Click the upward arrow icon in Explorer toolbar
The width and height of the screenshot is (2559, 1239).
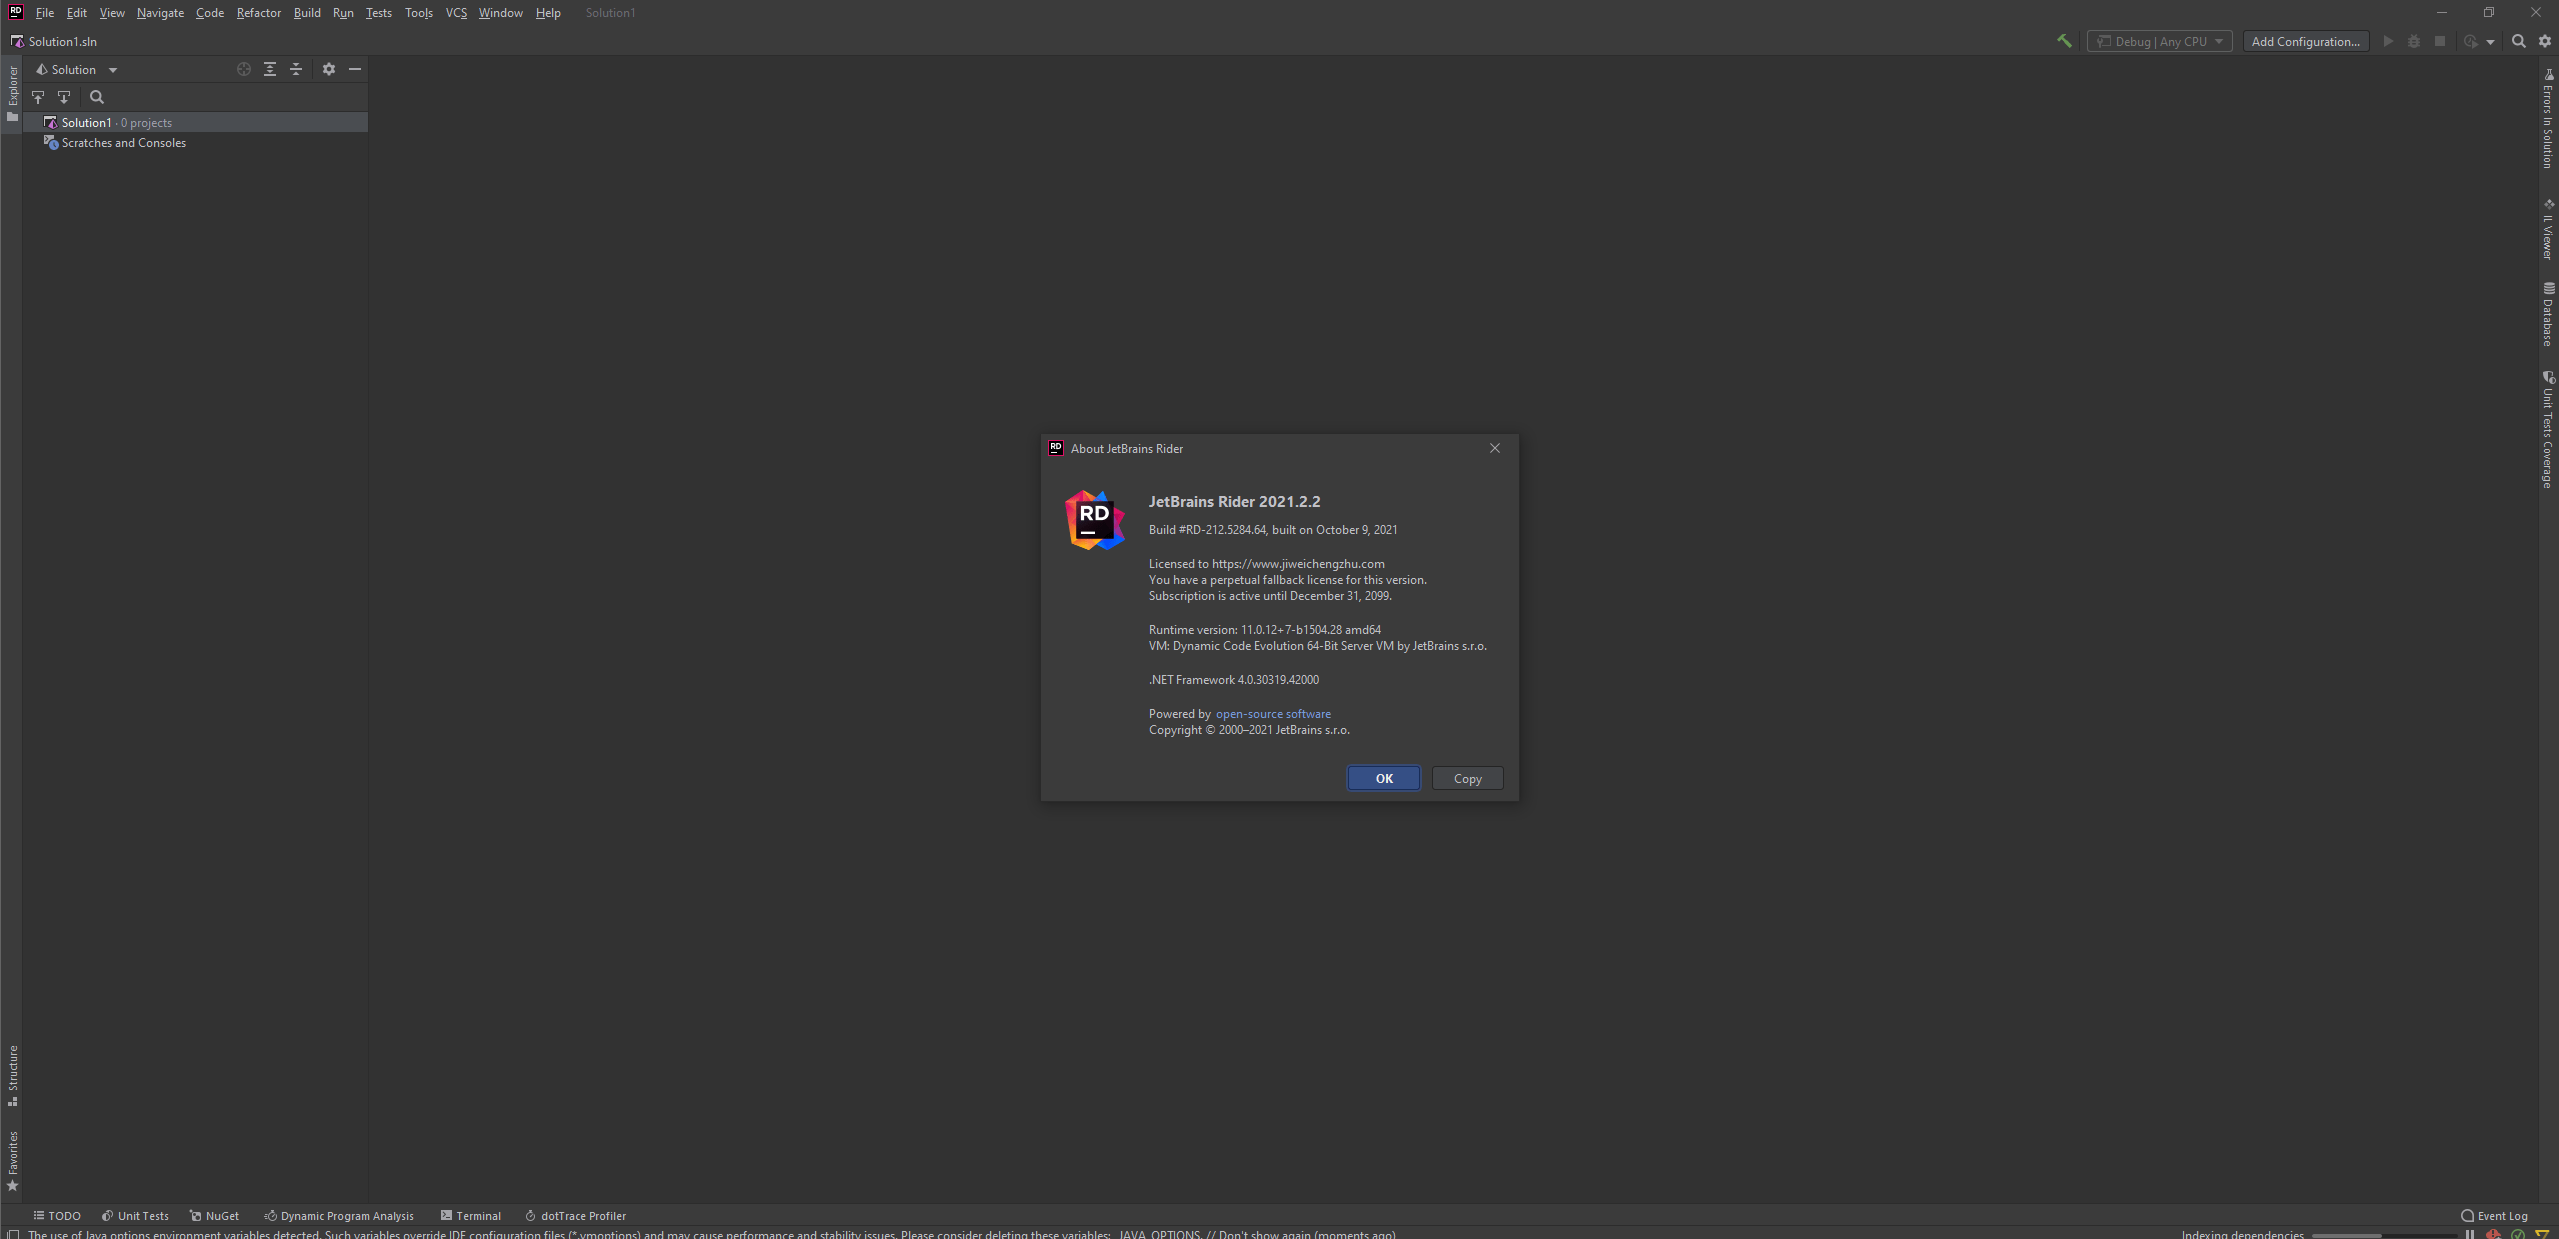38,97
